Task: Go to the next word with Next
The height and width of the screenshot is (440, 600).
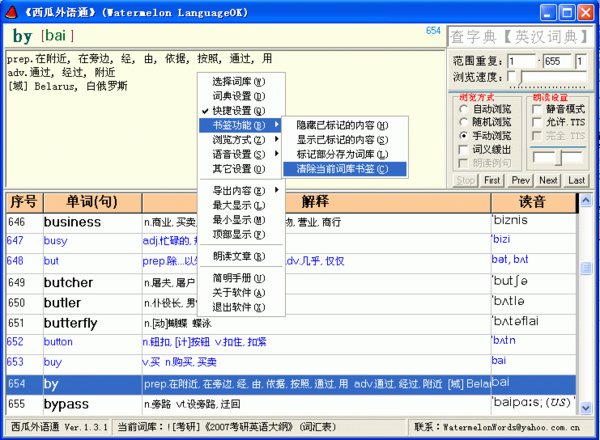Action: (x=547, y=180)
